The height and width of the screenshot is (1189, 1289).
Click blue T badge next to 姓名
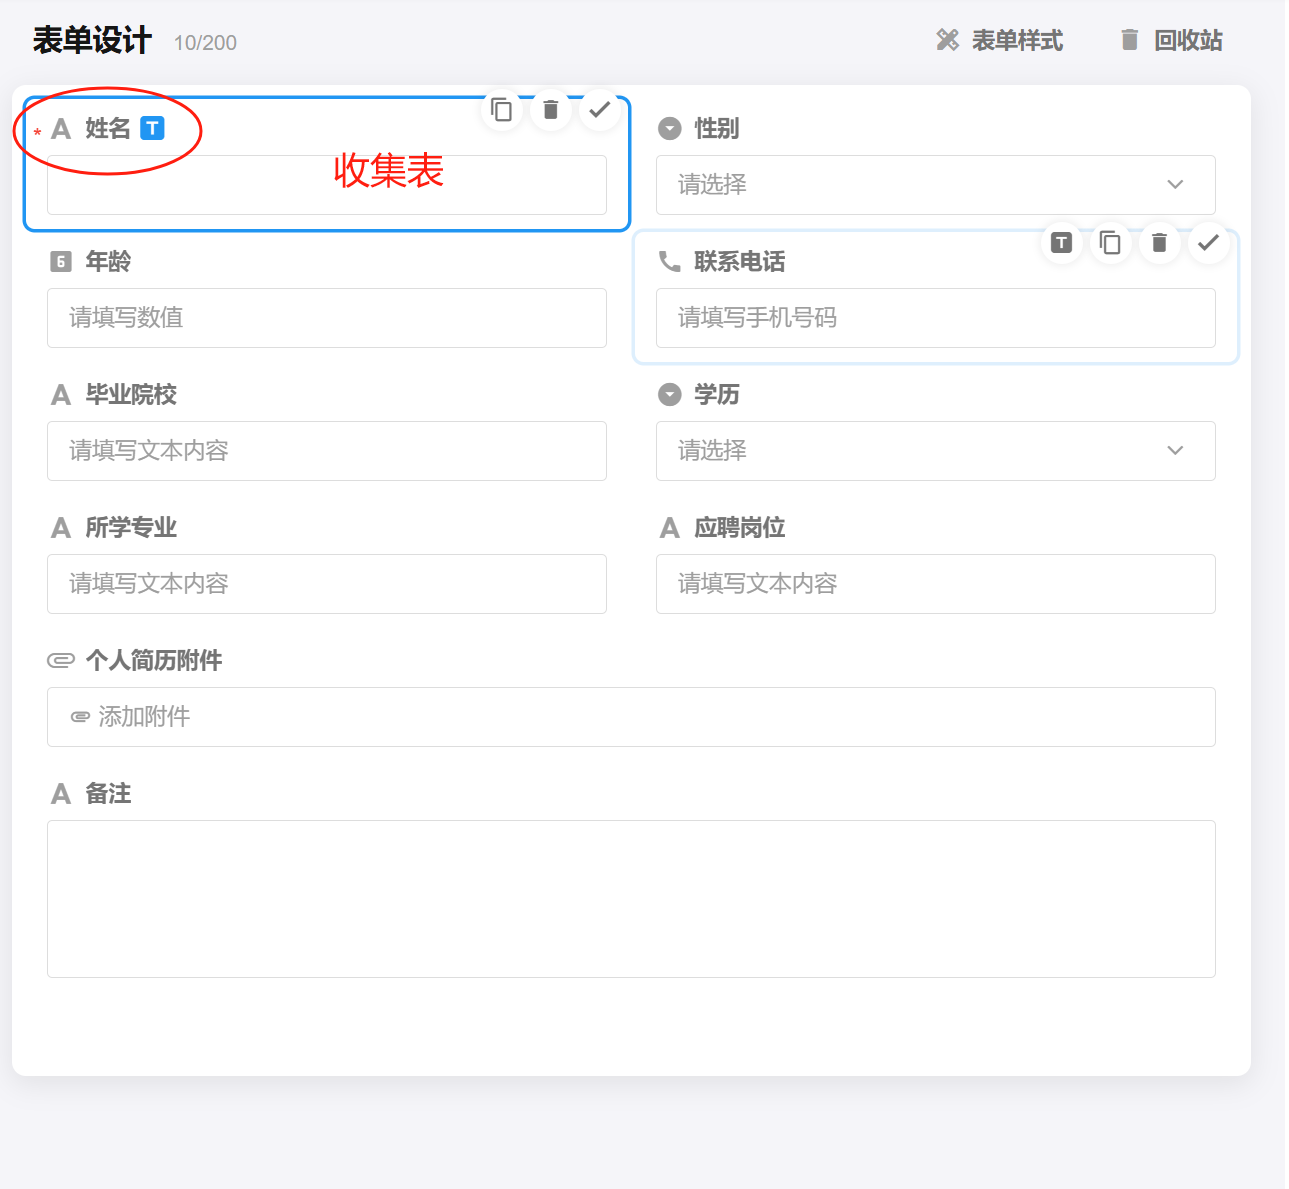[x=152, y=128]
